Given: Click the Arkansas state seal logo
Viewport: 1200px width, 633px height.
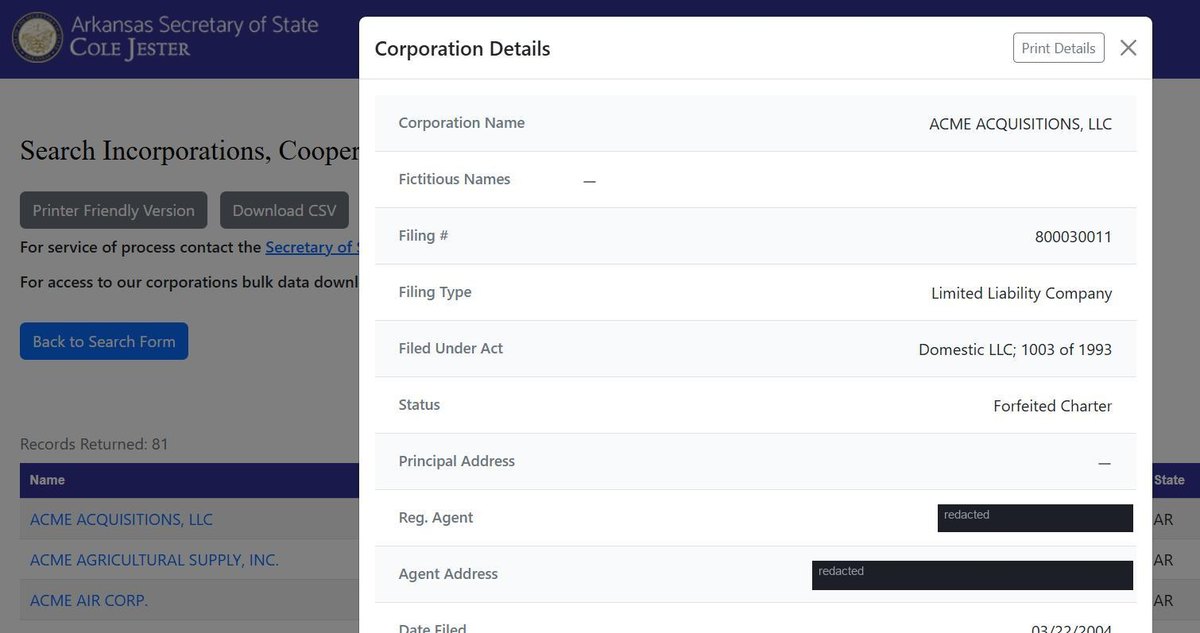Looking at the screenshot, I should tap(37, 37).
